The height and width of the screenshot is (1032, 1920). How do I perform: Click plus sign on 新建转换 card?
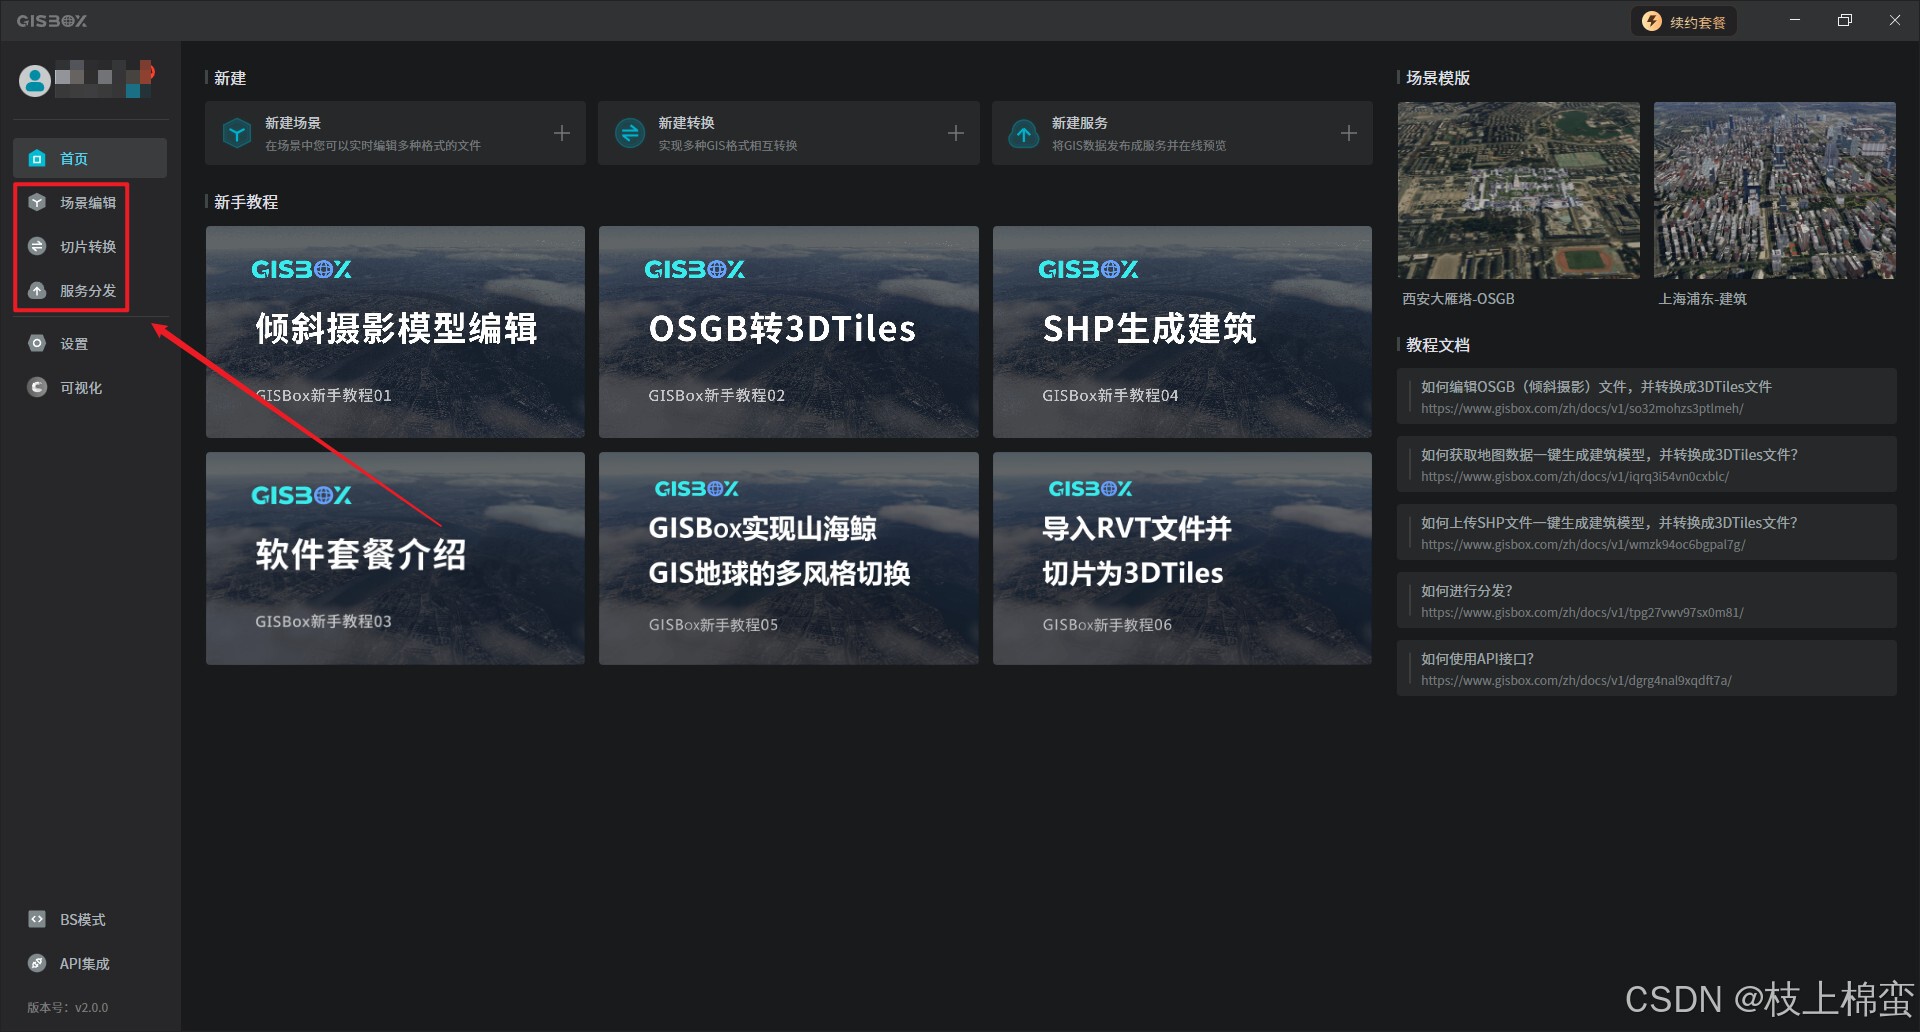(x=956, y=133)
